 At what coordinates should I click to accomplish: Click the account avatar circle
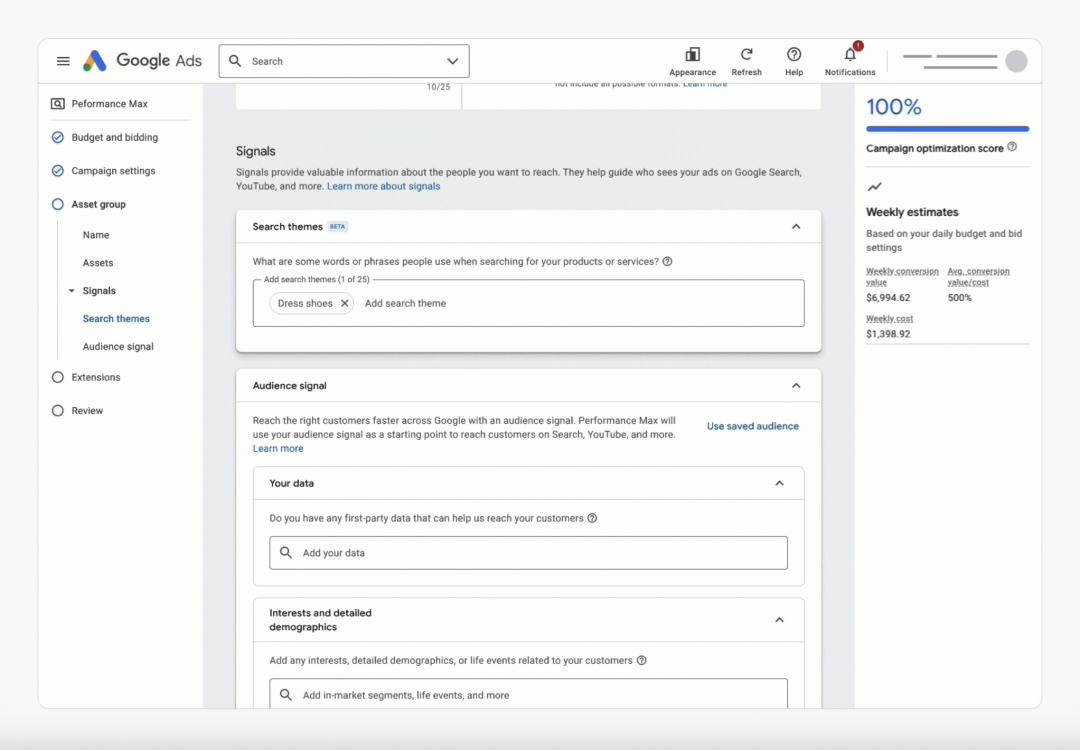(1016, 61)
